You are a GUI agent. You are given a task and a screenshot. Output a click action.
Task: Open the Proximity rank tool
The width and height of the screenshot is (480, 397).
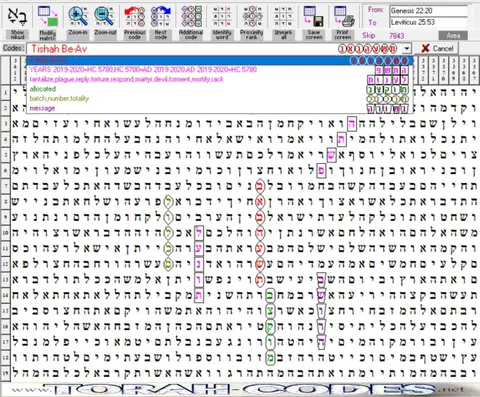252,22
